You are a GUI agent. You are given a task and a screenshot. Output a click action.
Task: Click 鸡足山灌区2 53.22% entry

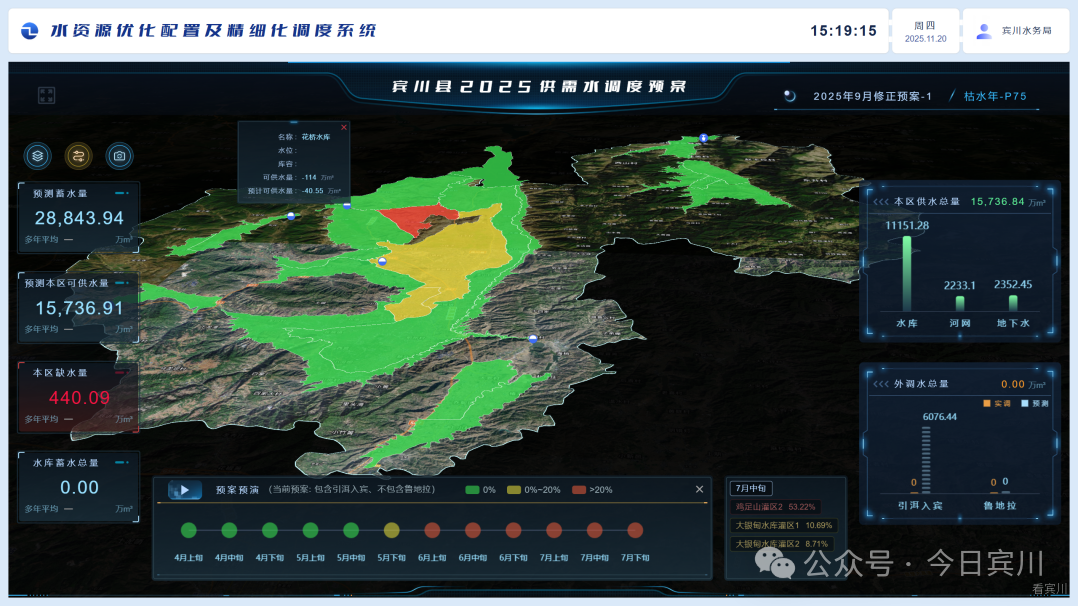[775, 507]
